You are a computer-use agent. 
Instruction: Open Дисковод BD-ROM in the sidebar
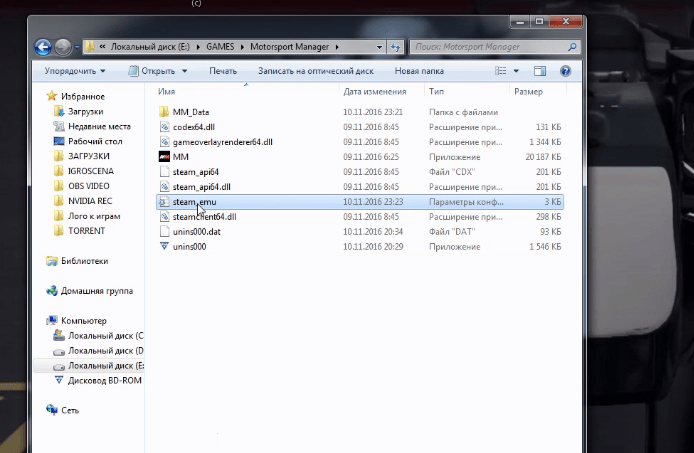104,380
